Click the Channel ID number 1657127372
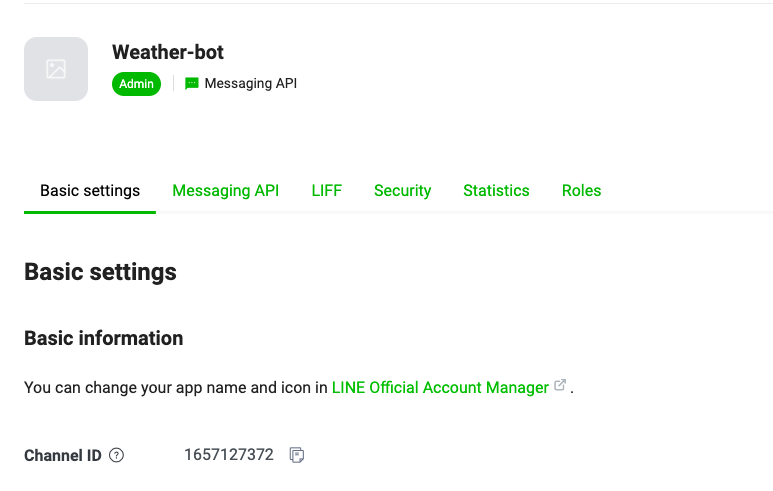Screen dimensions: 773x491 click(229, 455)
